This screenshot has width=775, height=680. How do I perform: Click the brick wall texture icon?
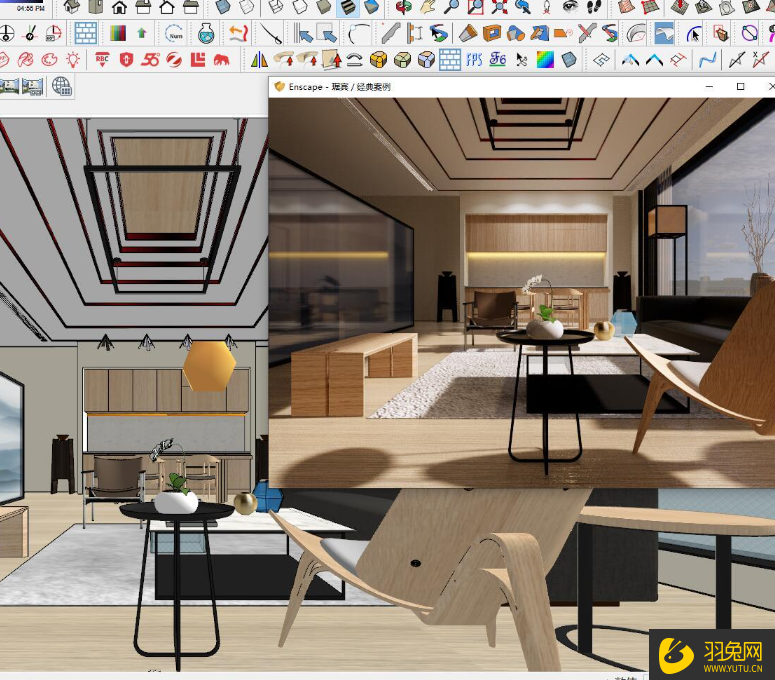click(86, 33)
